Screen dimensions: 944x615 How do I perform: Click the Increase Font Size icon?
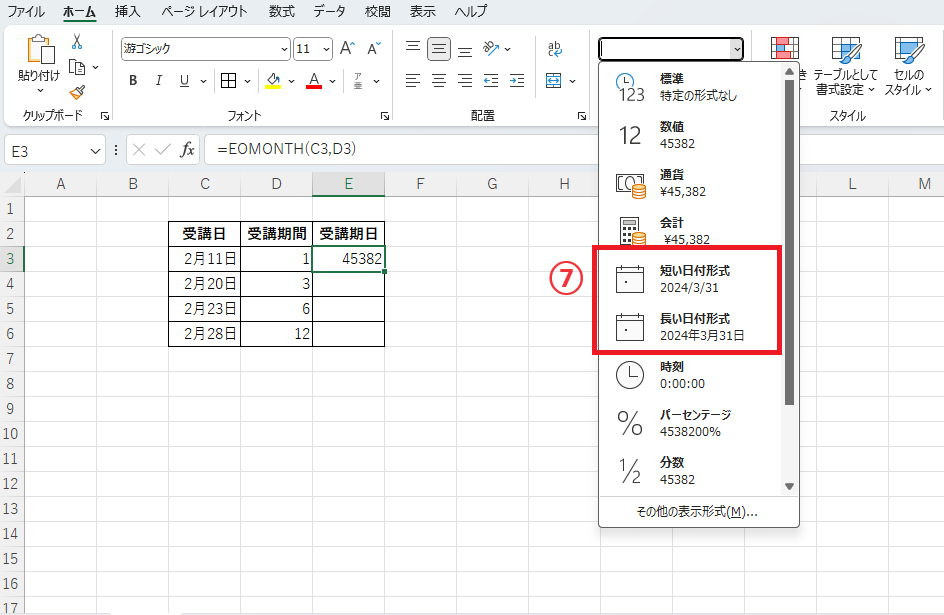point(347,48)
